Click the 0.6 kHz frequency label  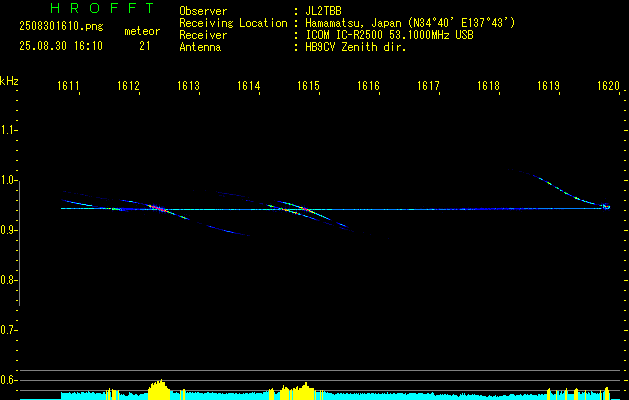point(8,380)
